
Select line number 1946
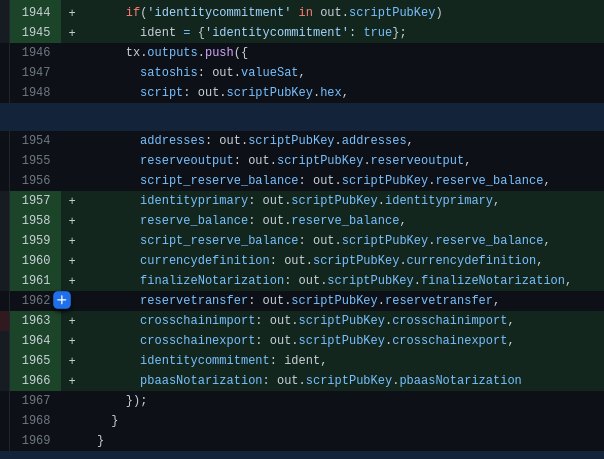click(36, 52)
